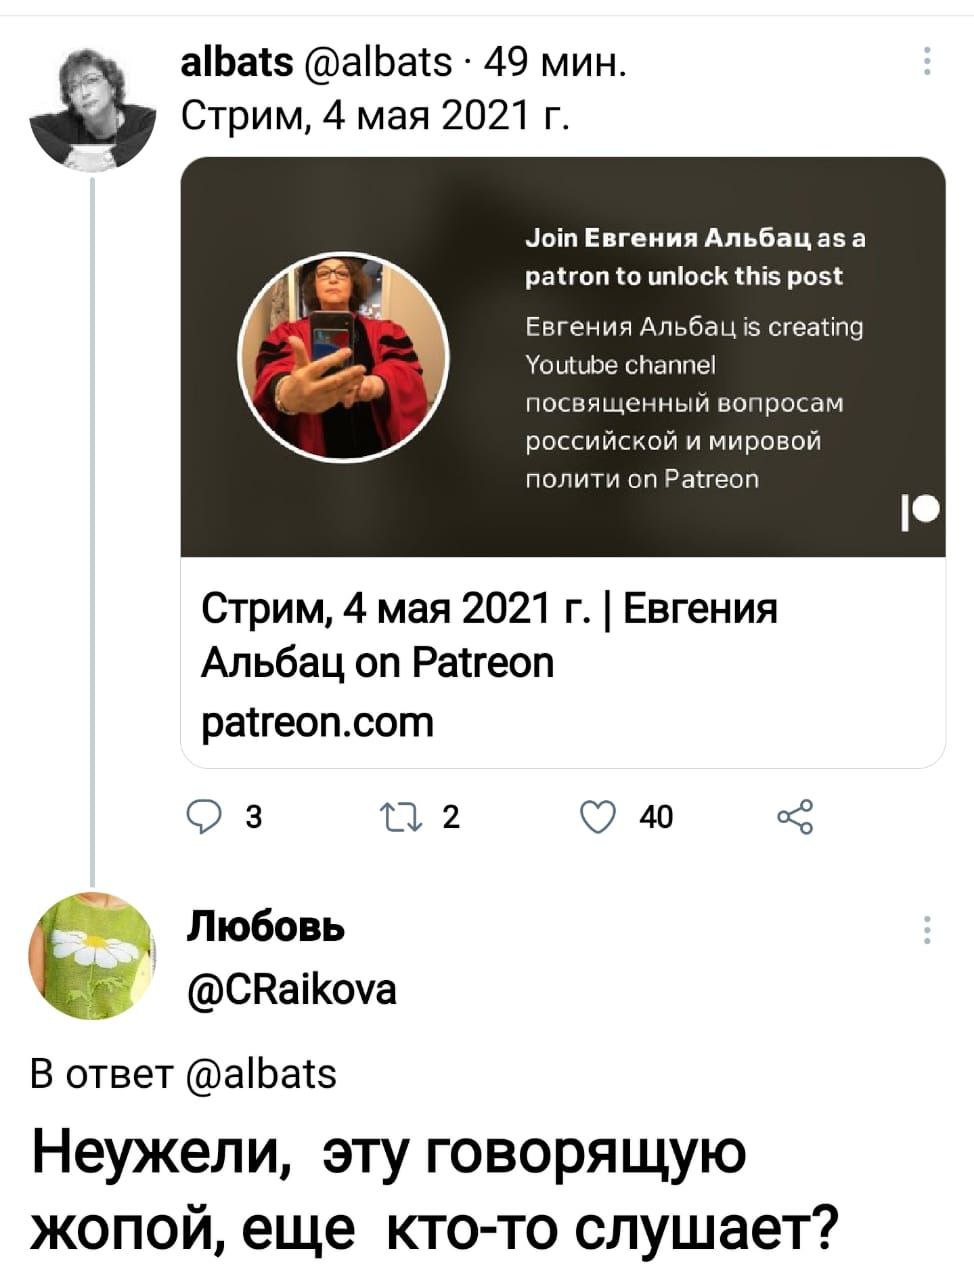Click the Patreon logo on the card
The width and height of the screenshot is (974, 1280).
click(921, 513)
